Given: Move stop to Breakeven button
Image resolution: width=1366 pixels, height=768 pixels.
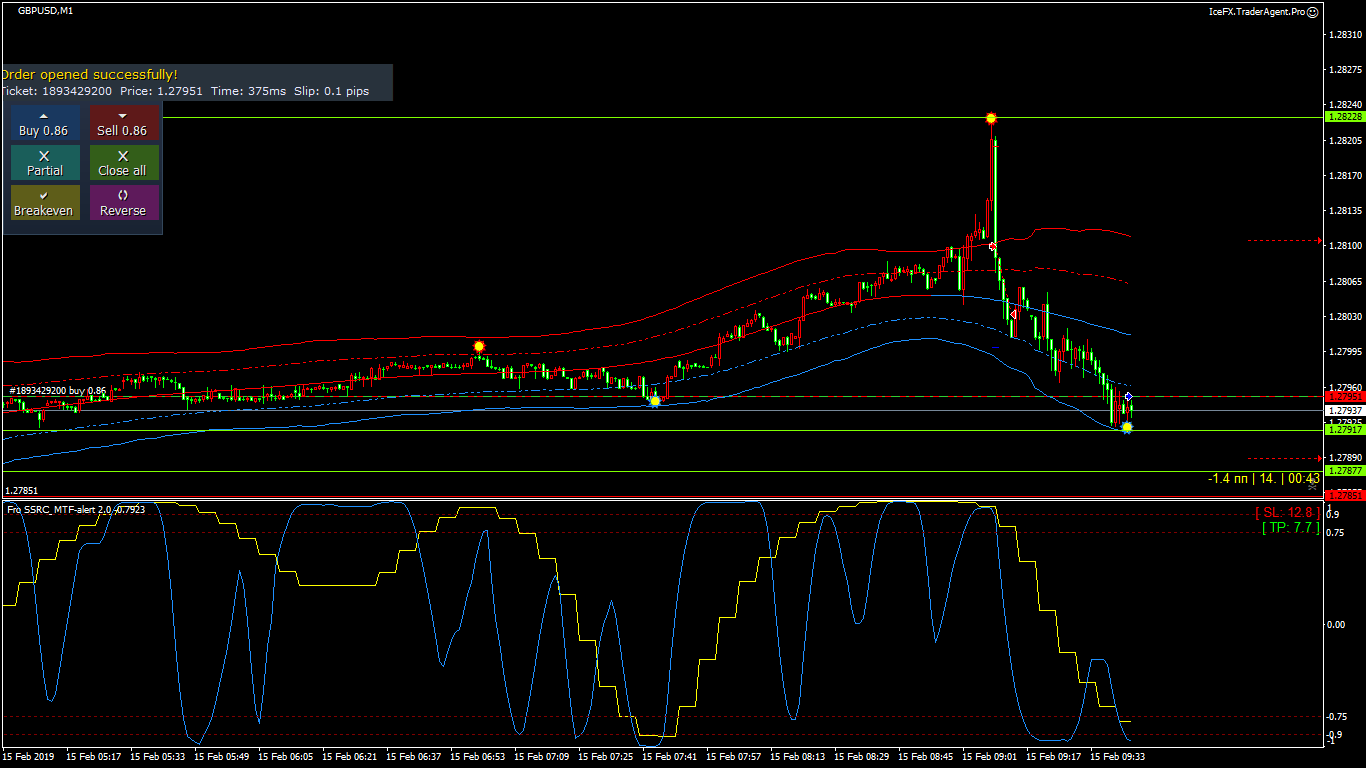Looking at the screenshot, I should point(44,203).
